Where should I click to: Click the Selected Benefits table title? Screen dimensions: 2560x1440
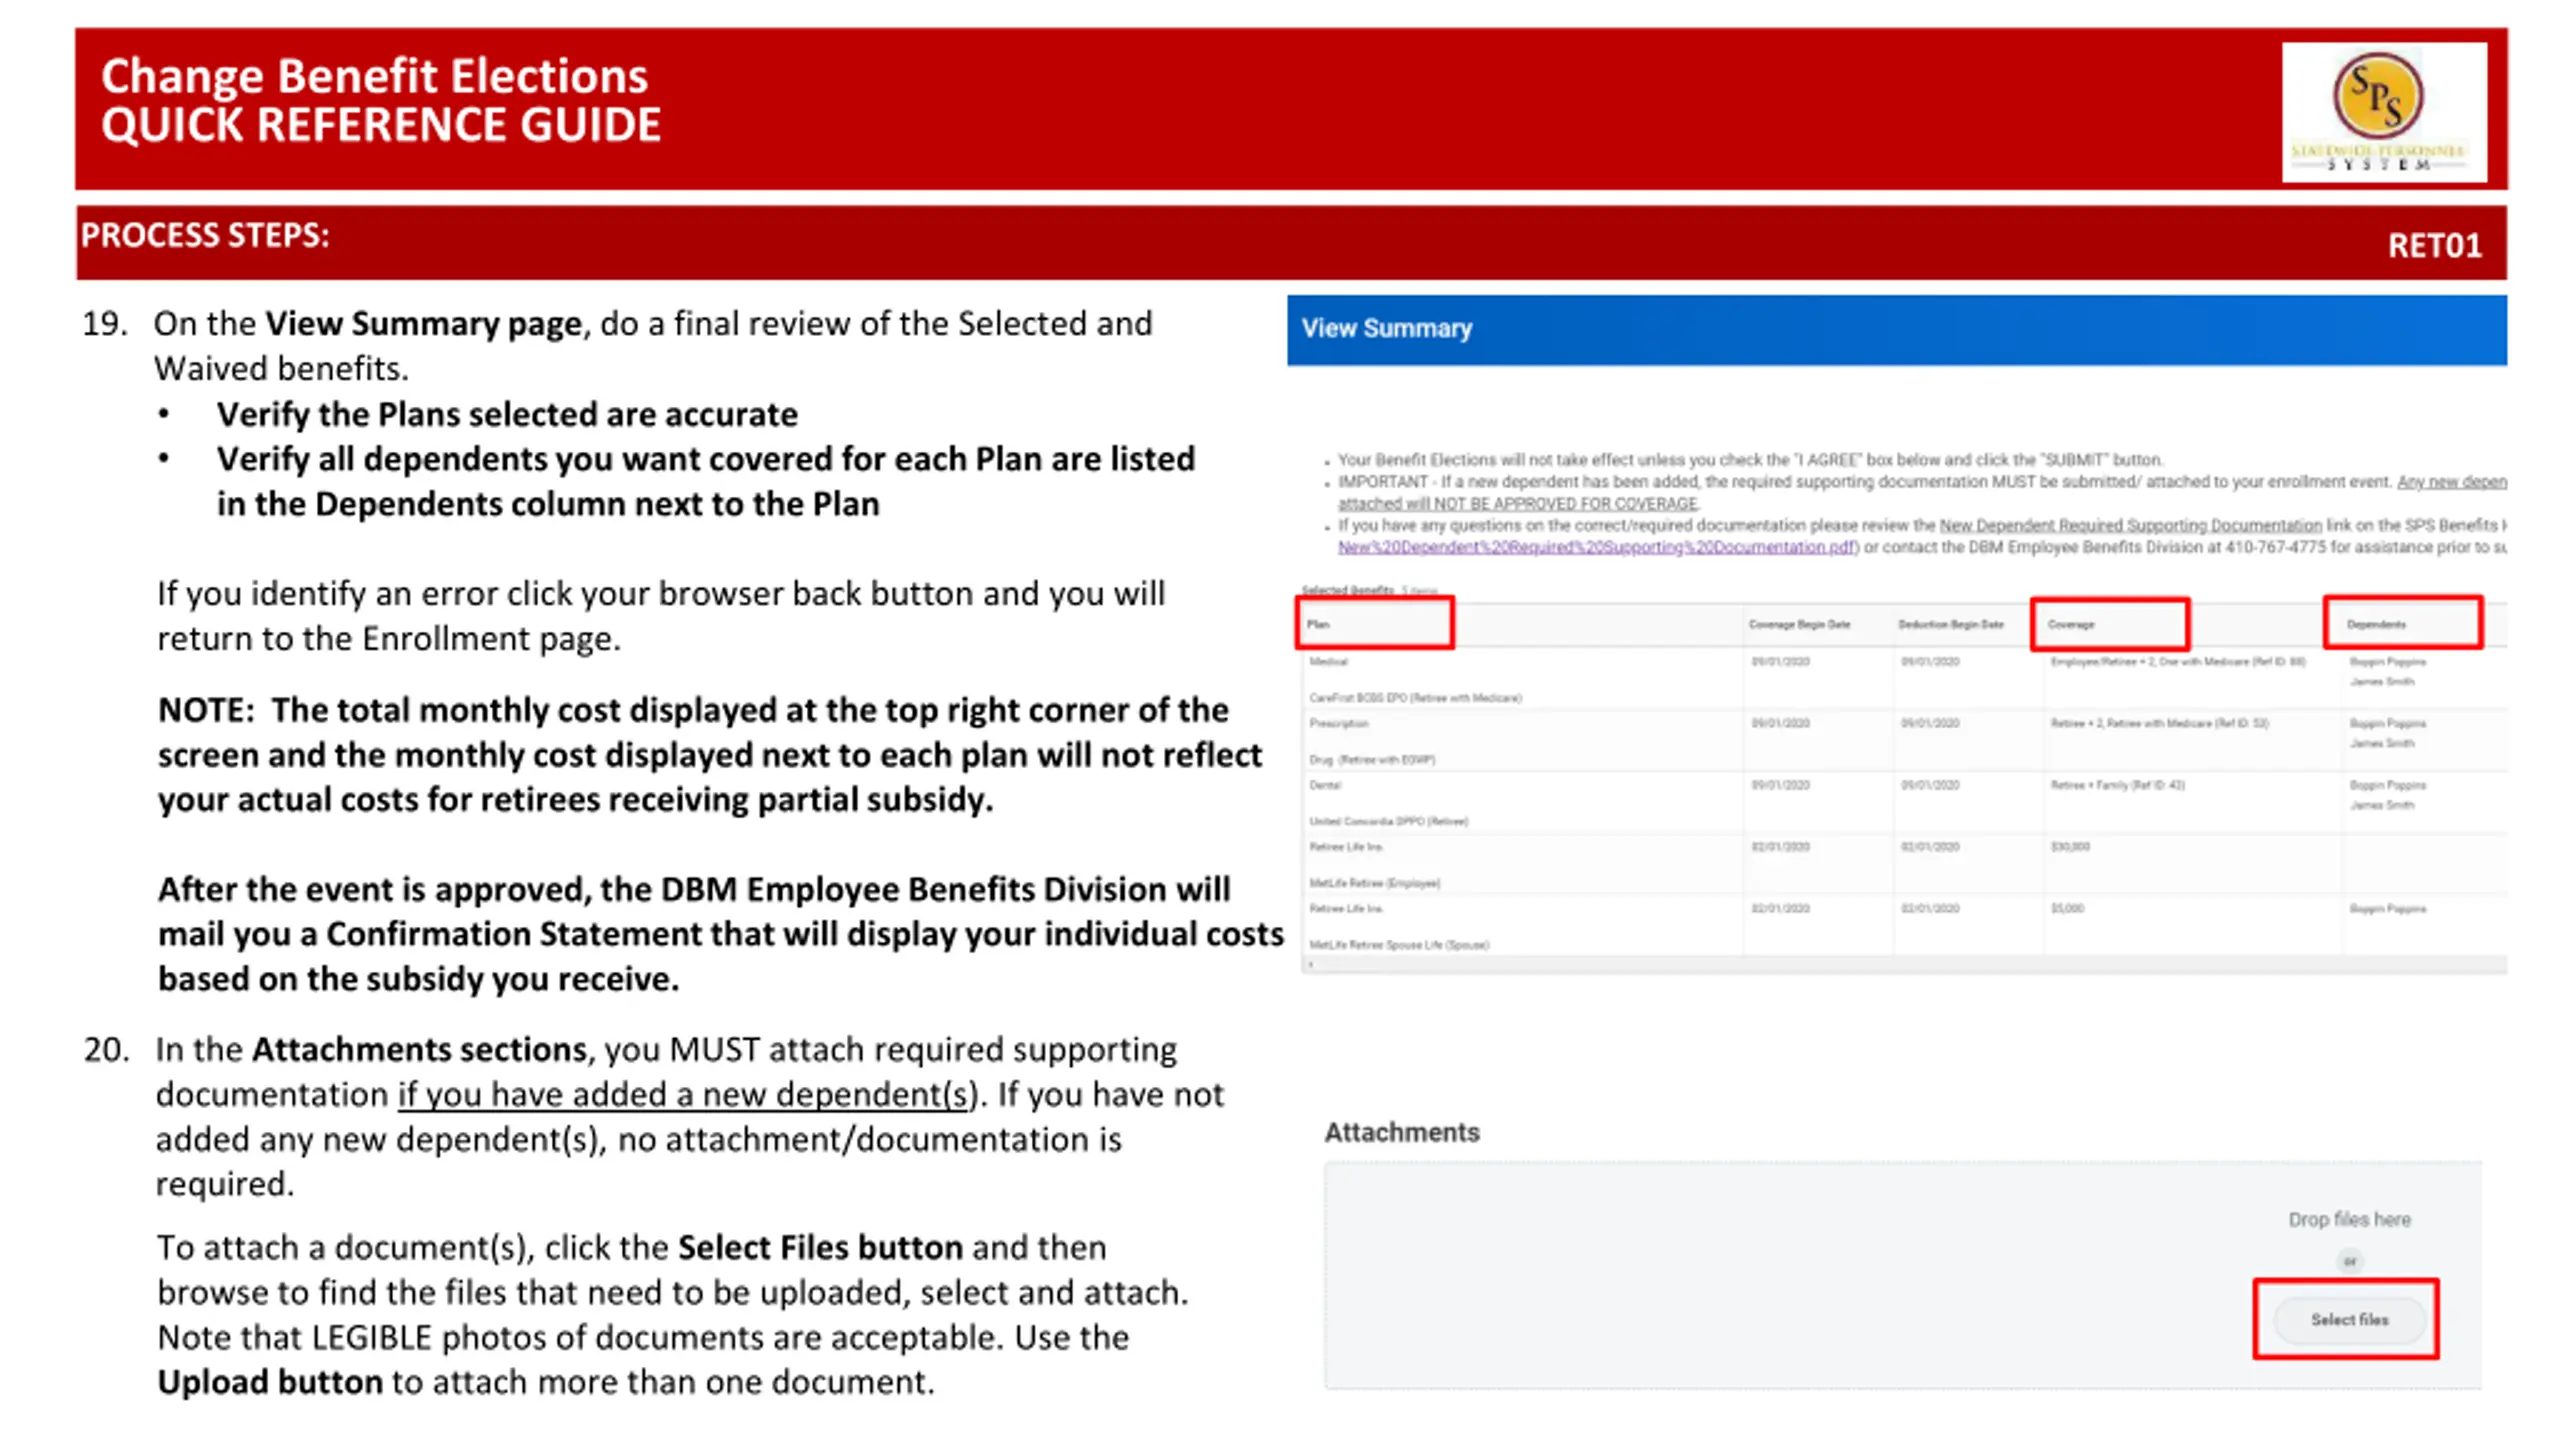[1347, 590]
